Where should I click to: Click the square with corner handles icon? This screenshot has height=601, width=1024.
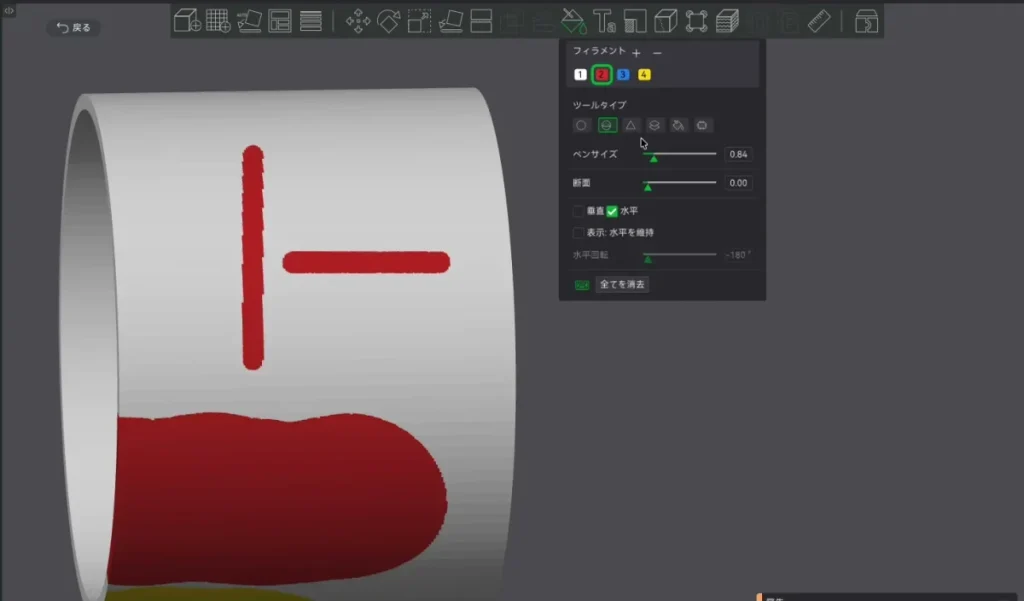pos(696,21)
